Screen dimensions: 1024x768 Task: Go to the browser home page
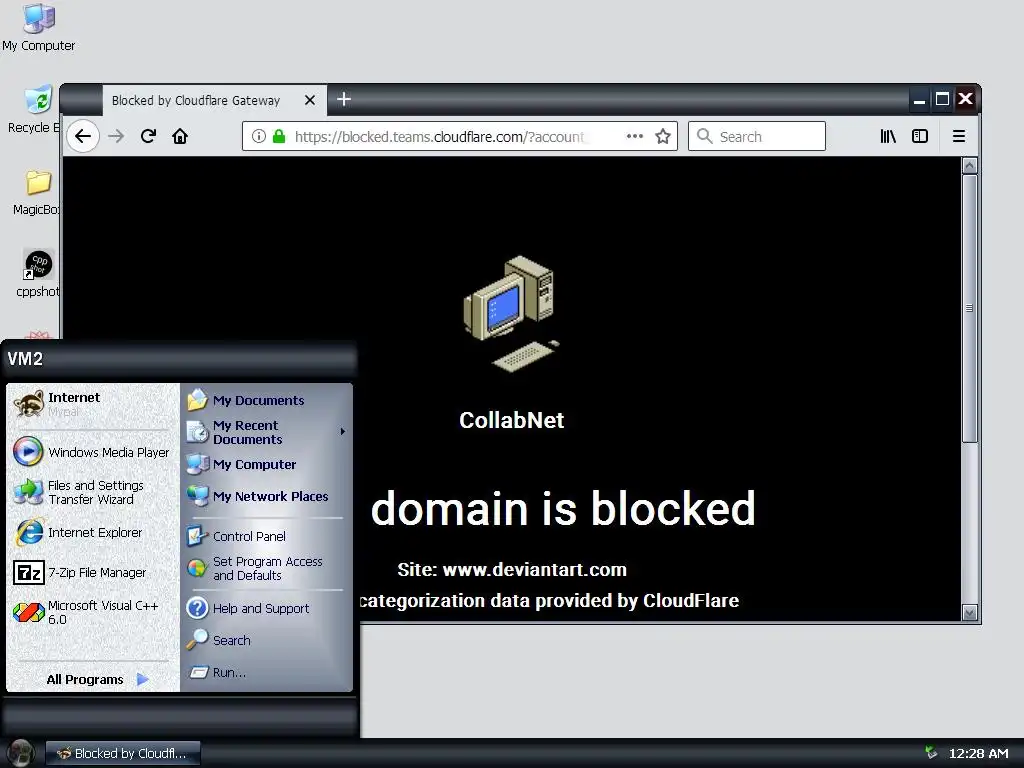[x=180, y=136]
